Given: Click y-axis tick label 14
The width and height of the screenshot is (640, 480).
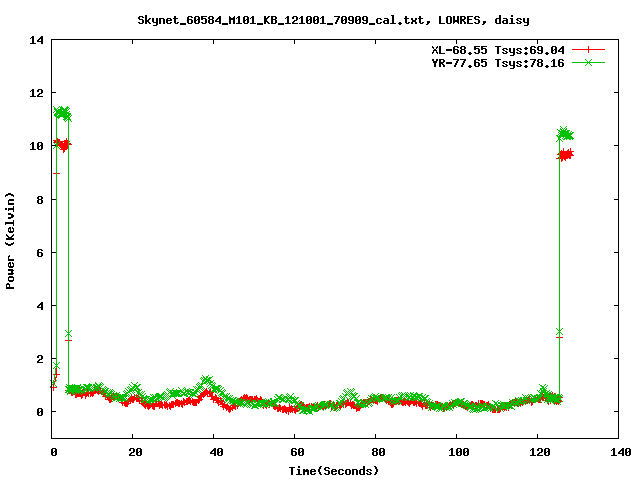Looking at the screenshot, I should point(36,40).
